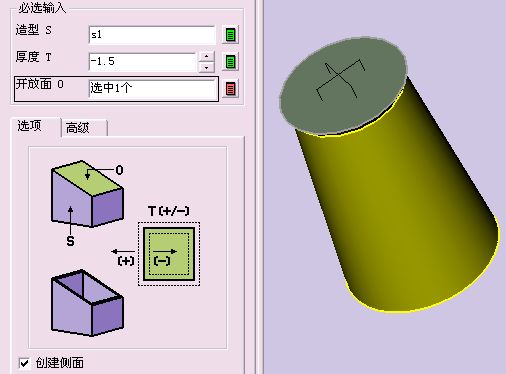This screenshot has height=374, width=506.
Task: Click the coordinate axis marker on top face
Action: tap(340, 79)
